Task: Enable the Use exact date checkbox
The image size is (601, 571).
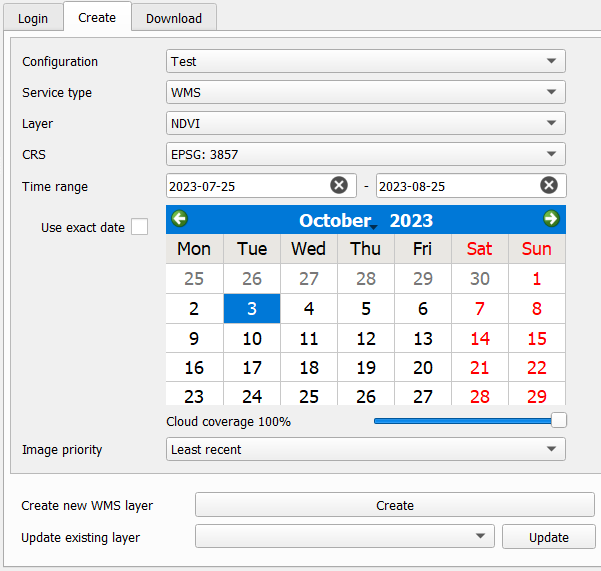Action: pyautogui.click(x=139, y=227)
